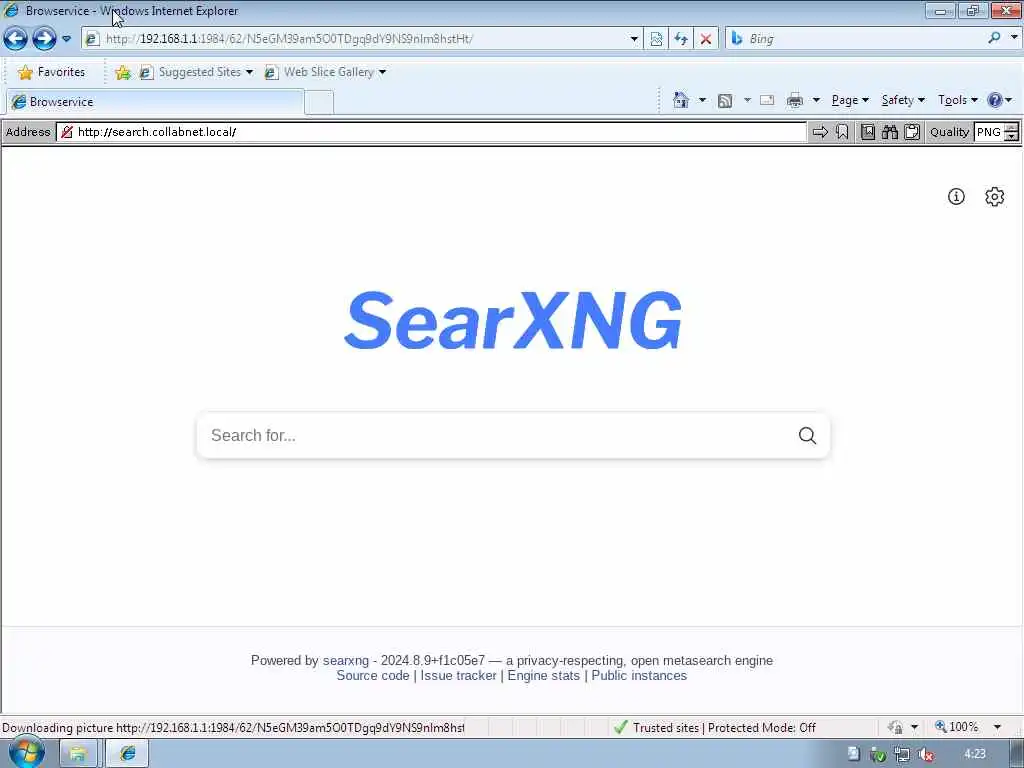The height and width of the screenshot is (768, 1024).
Task: Click the Home icon in command bar
Action: click(680, 100)
